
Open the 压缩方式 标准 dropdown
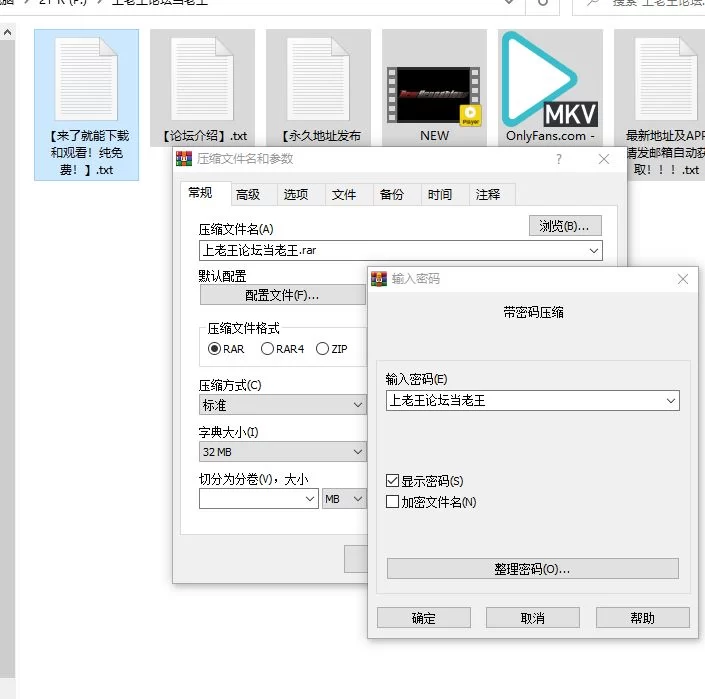283,405
